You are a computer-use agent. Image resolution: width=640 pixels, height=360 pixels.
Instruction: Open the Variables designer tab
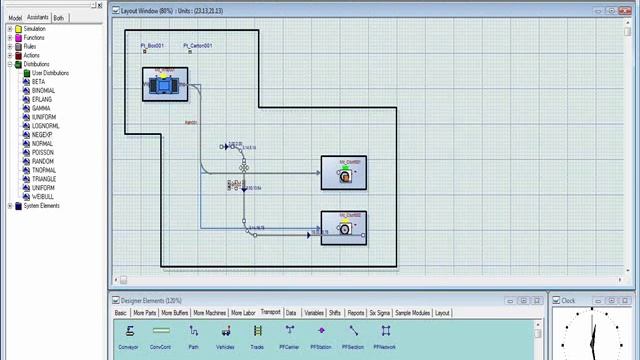[x=314, y=313]
